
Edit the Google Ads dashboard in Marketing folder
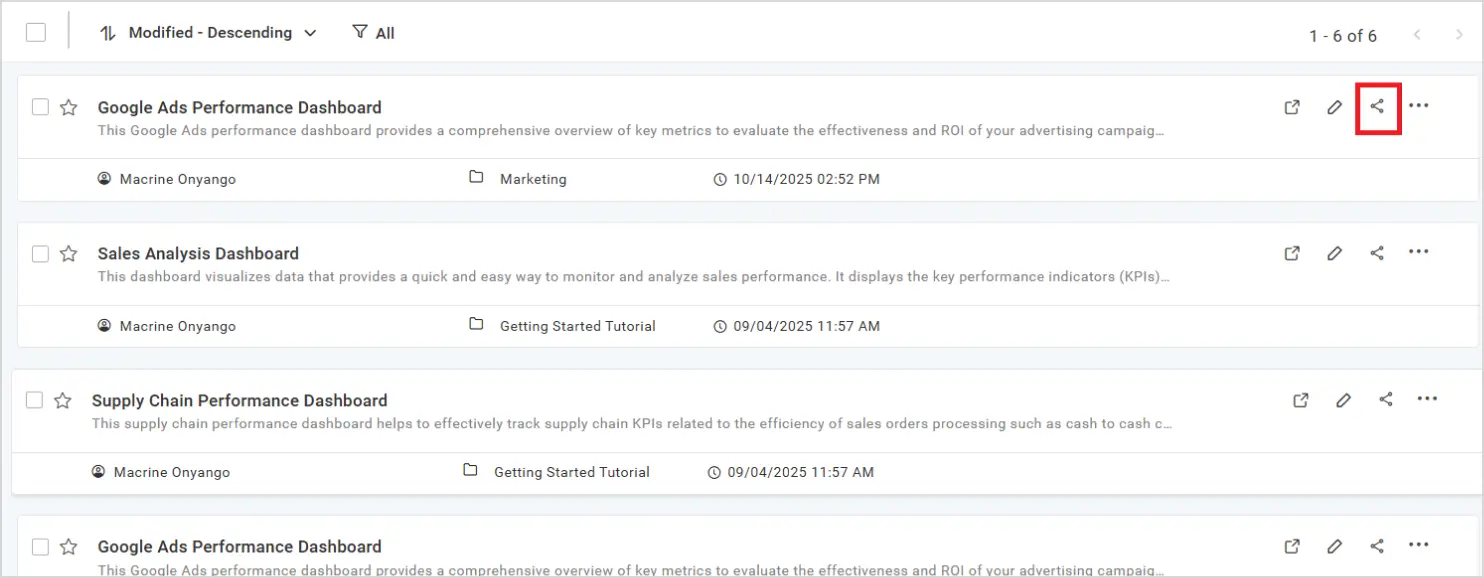(x=1334, y=107)
